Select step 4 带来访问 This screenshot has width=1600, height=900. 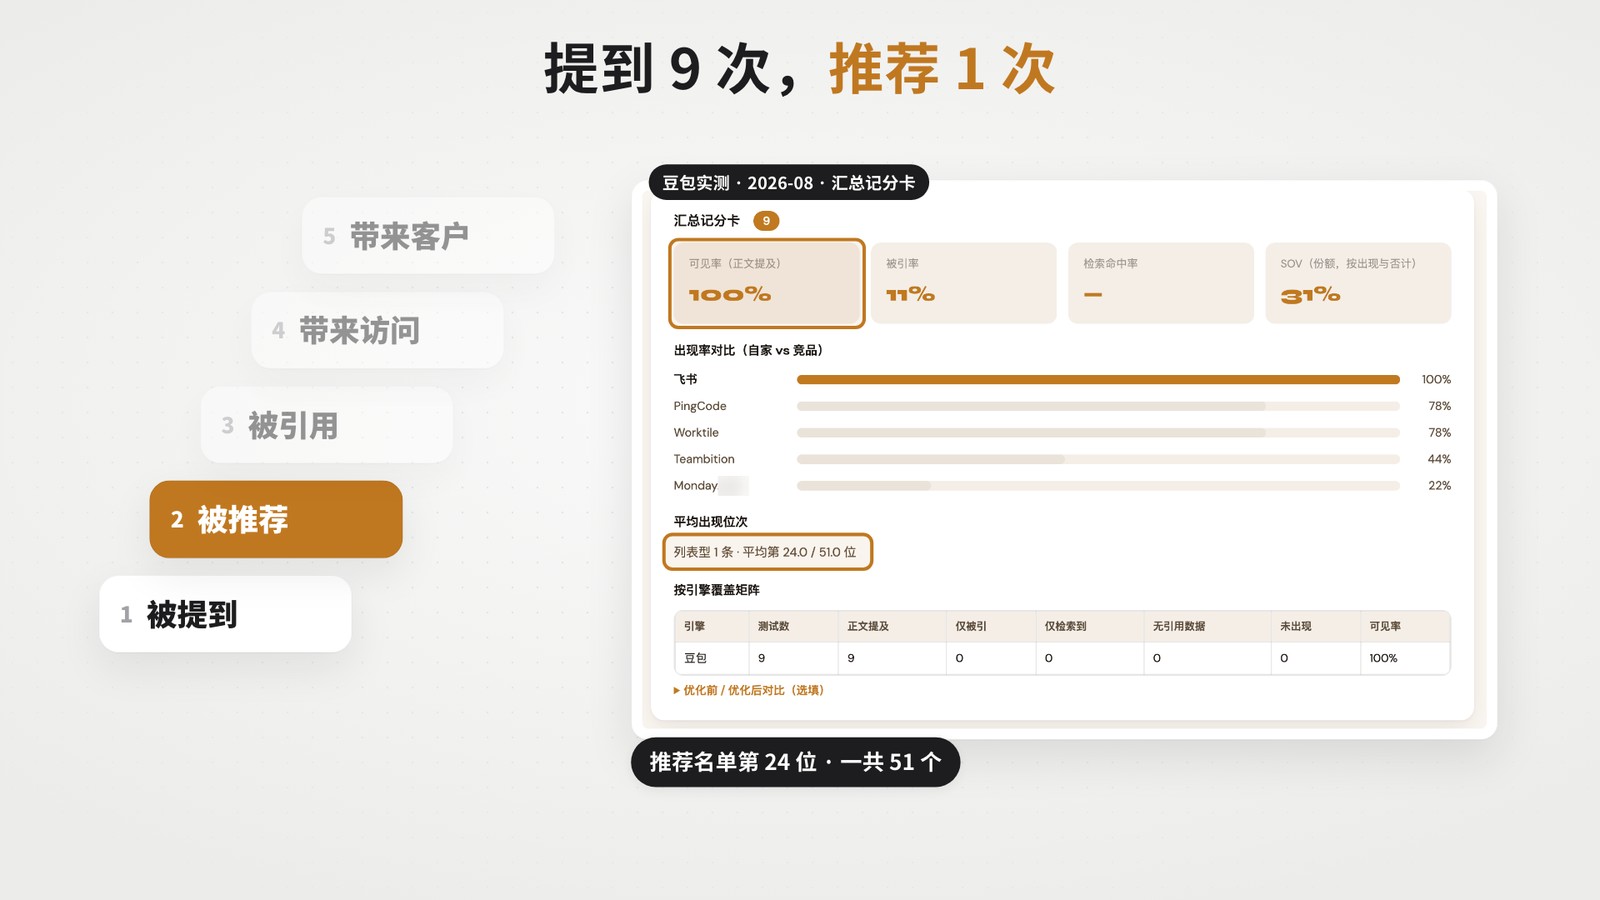point(377,330)
